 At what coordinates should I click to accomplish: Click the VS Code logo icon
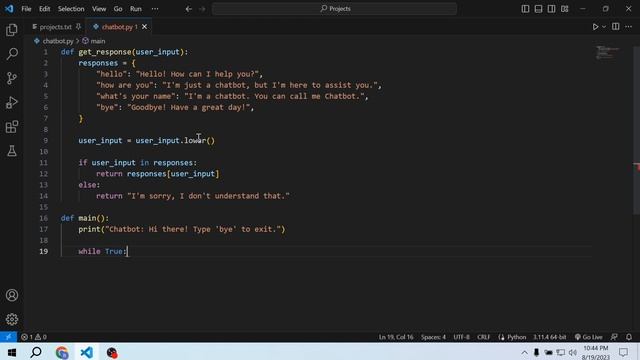9,9
